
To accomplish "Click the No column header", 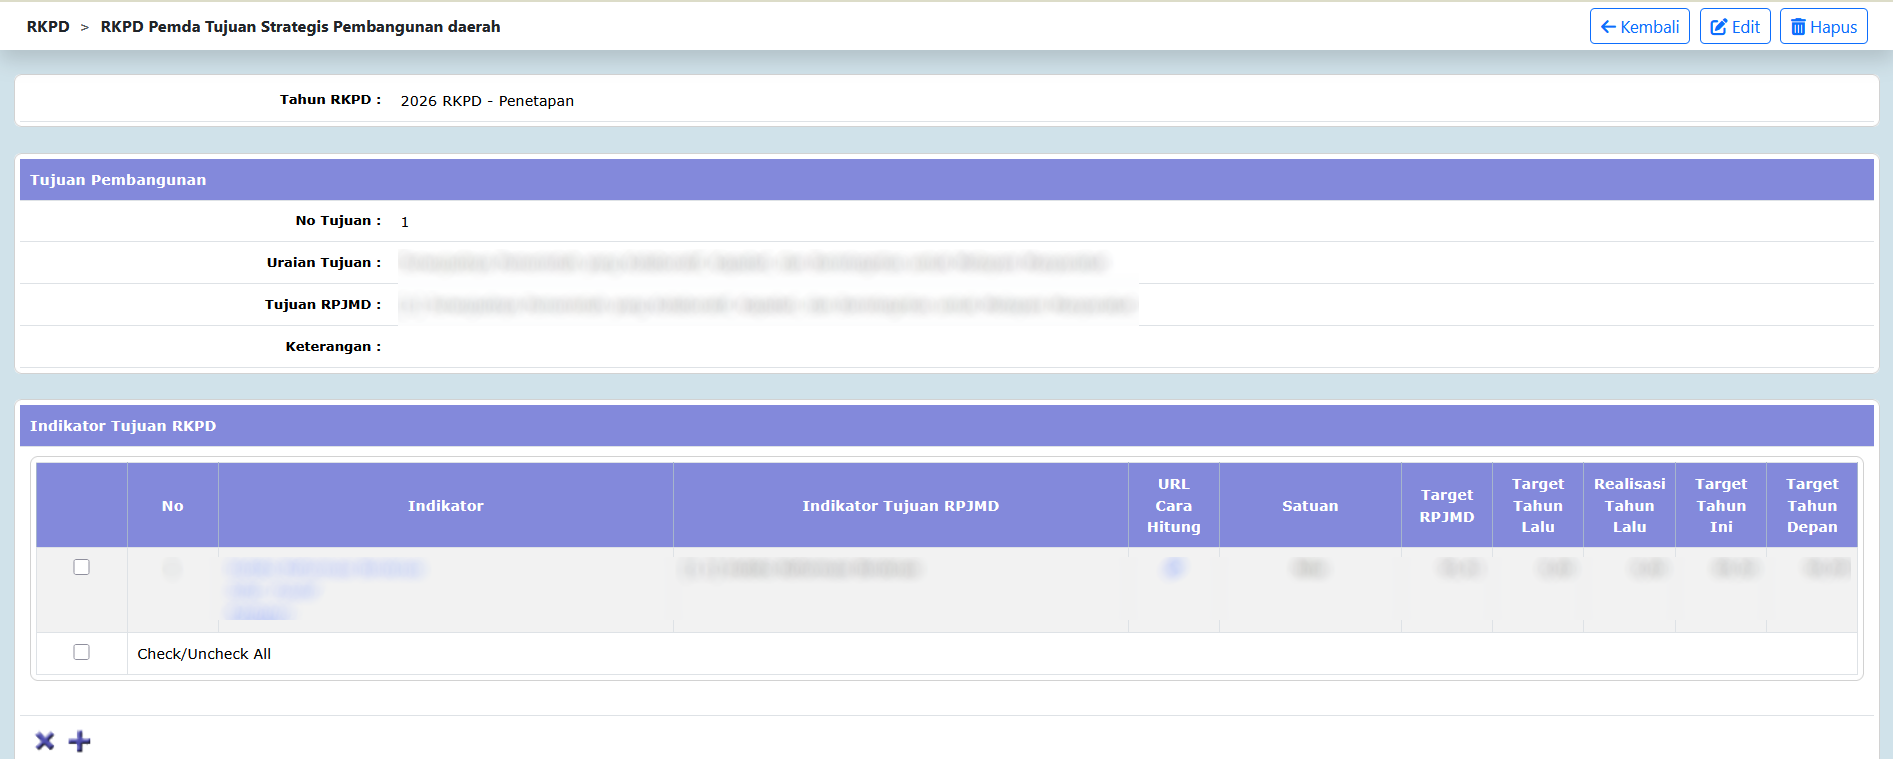I will tap(172, 506).
